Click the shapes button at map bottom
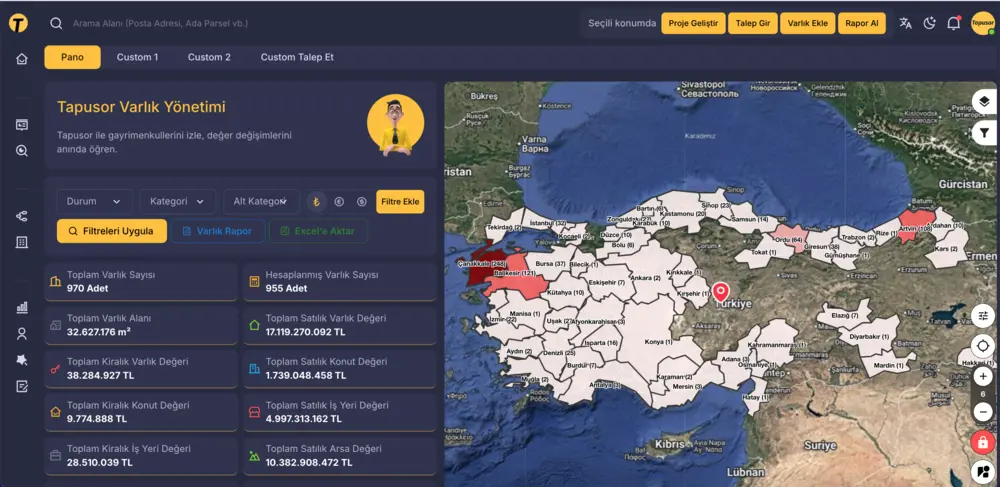The width and height of the screenshot is (1000, 487). [983, 472]
